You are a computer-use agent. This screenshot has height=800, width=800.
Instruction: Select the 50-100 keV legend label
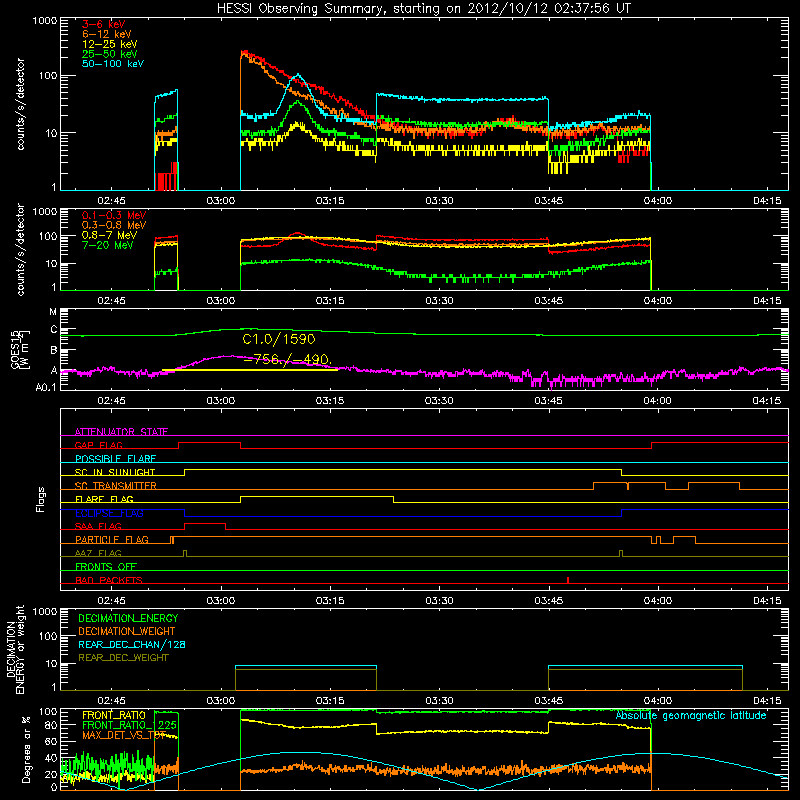point(113,64)
